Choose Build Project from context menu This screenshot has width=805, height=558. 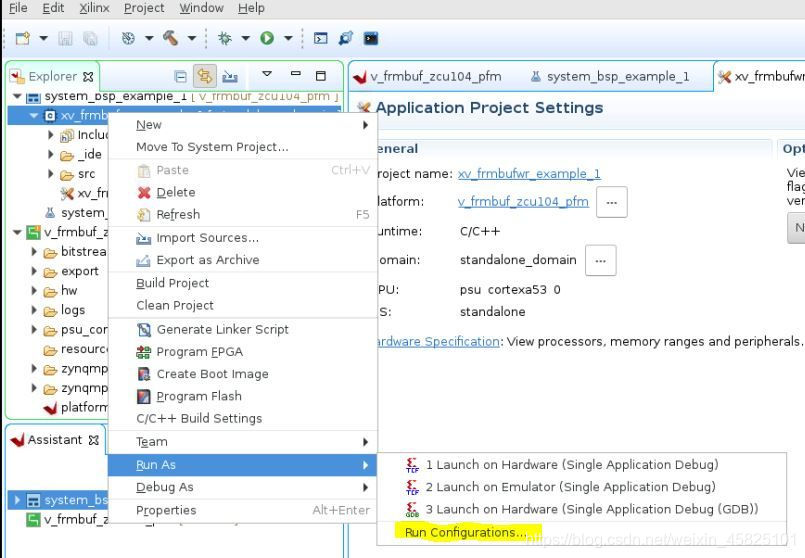(x=243, y=283)
